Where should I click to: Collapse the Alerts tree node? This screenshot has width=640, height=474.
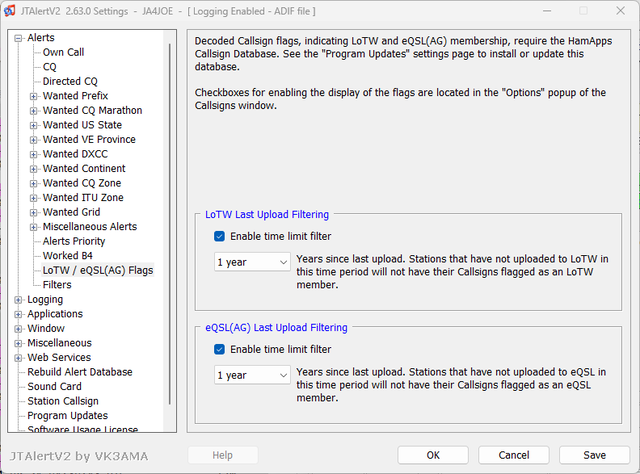(x=19, y=38)
